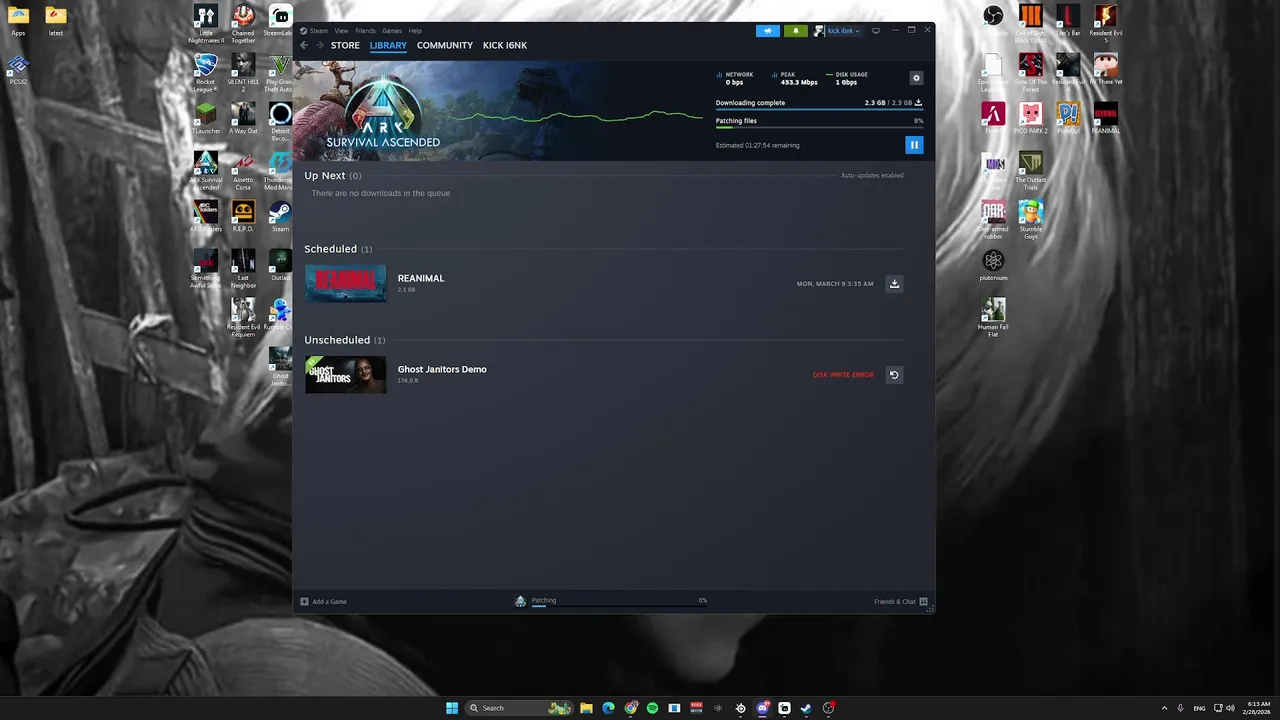This screenshot has width=1280, height=720.
Task: Click the MON, MARCH 9 3:35 AM schedule text
Action: [x=835, y=284]
